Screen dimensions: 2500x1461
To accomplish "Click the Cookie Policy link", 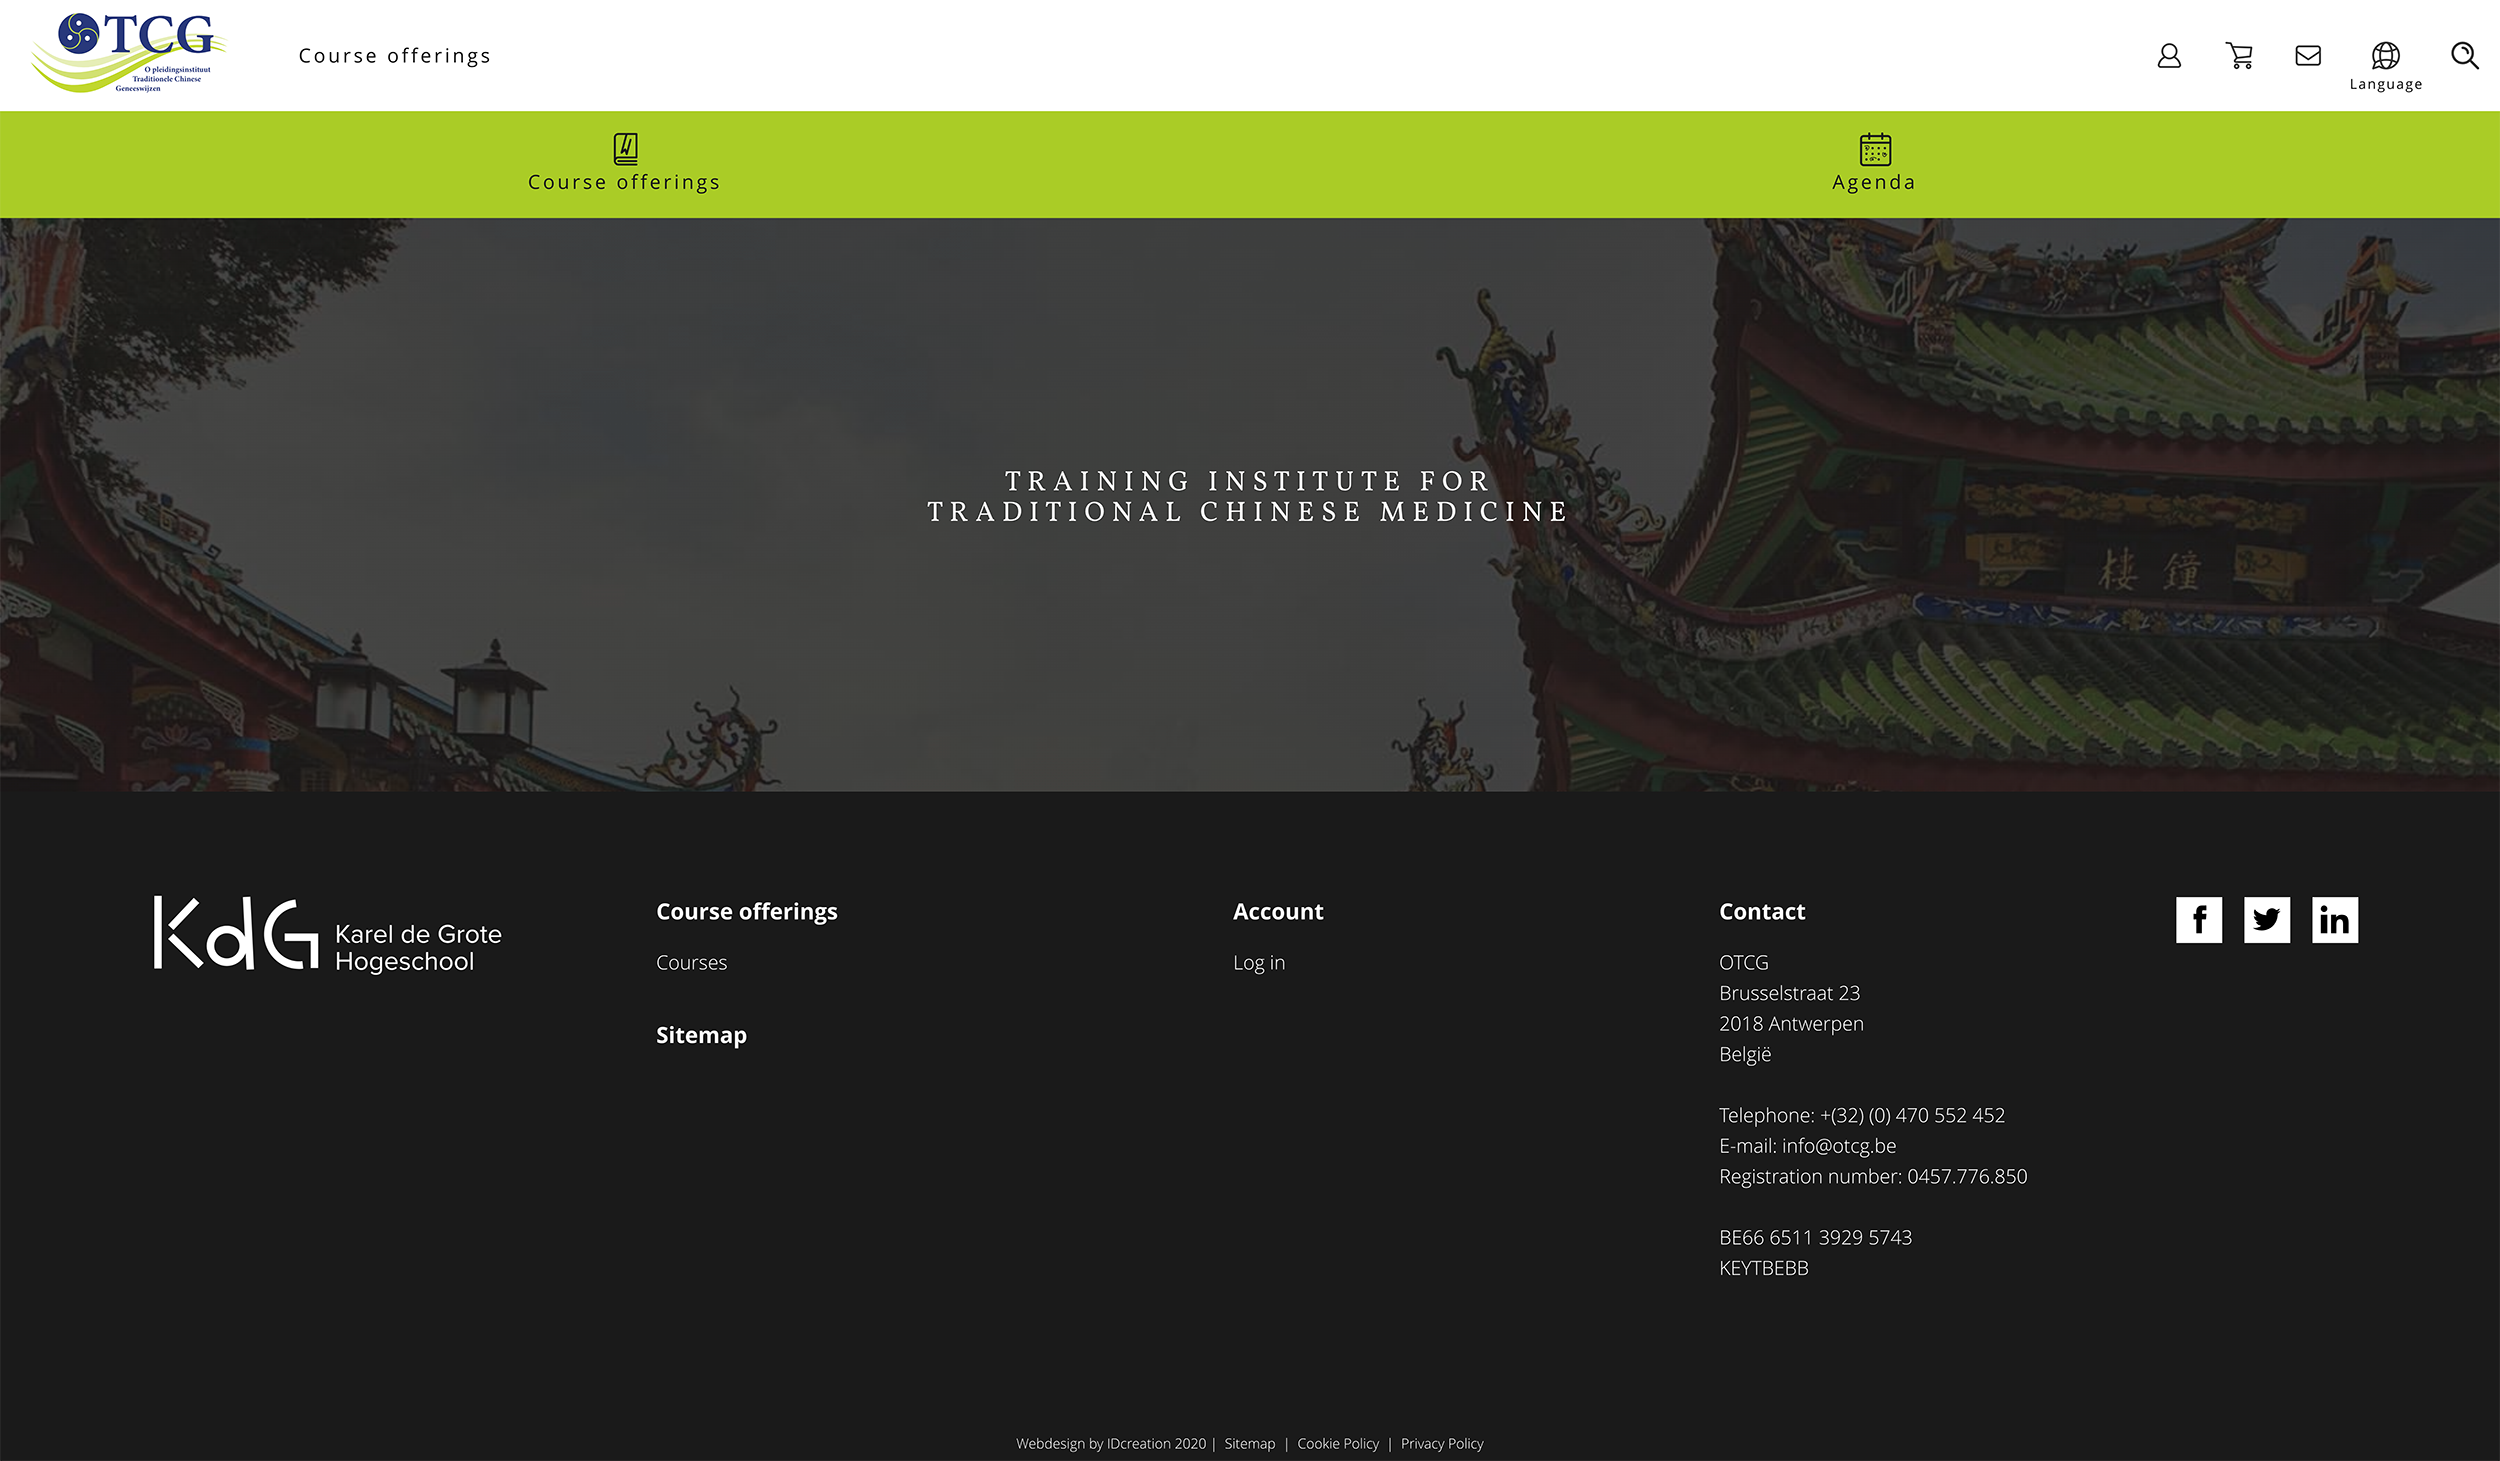I will click(1337, 1443).
